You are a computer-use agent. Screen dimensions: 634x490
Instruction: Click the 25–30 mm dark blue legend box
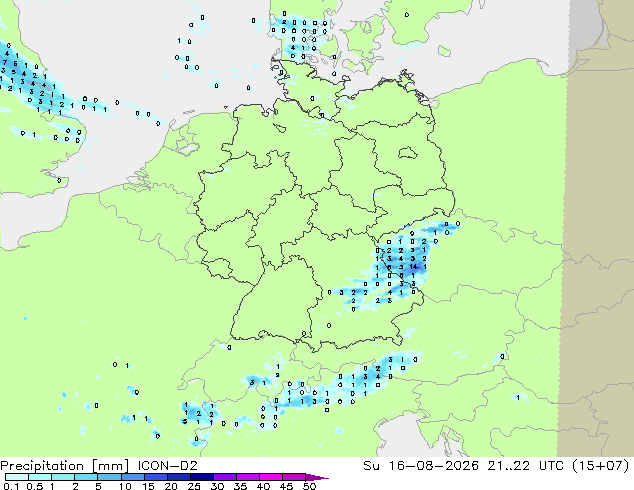(x=201, y=477)
